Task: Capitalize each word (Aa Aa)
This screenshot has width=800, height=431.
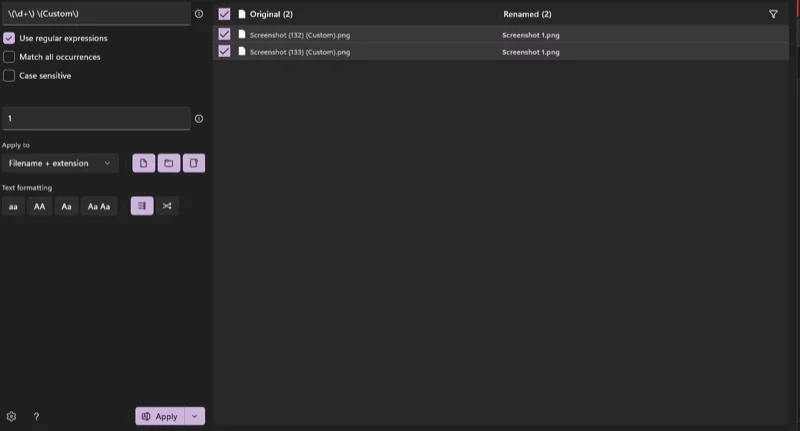Action: (x=99, y=206)
